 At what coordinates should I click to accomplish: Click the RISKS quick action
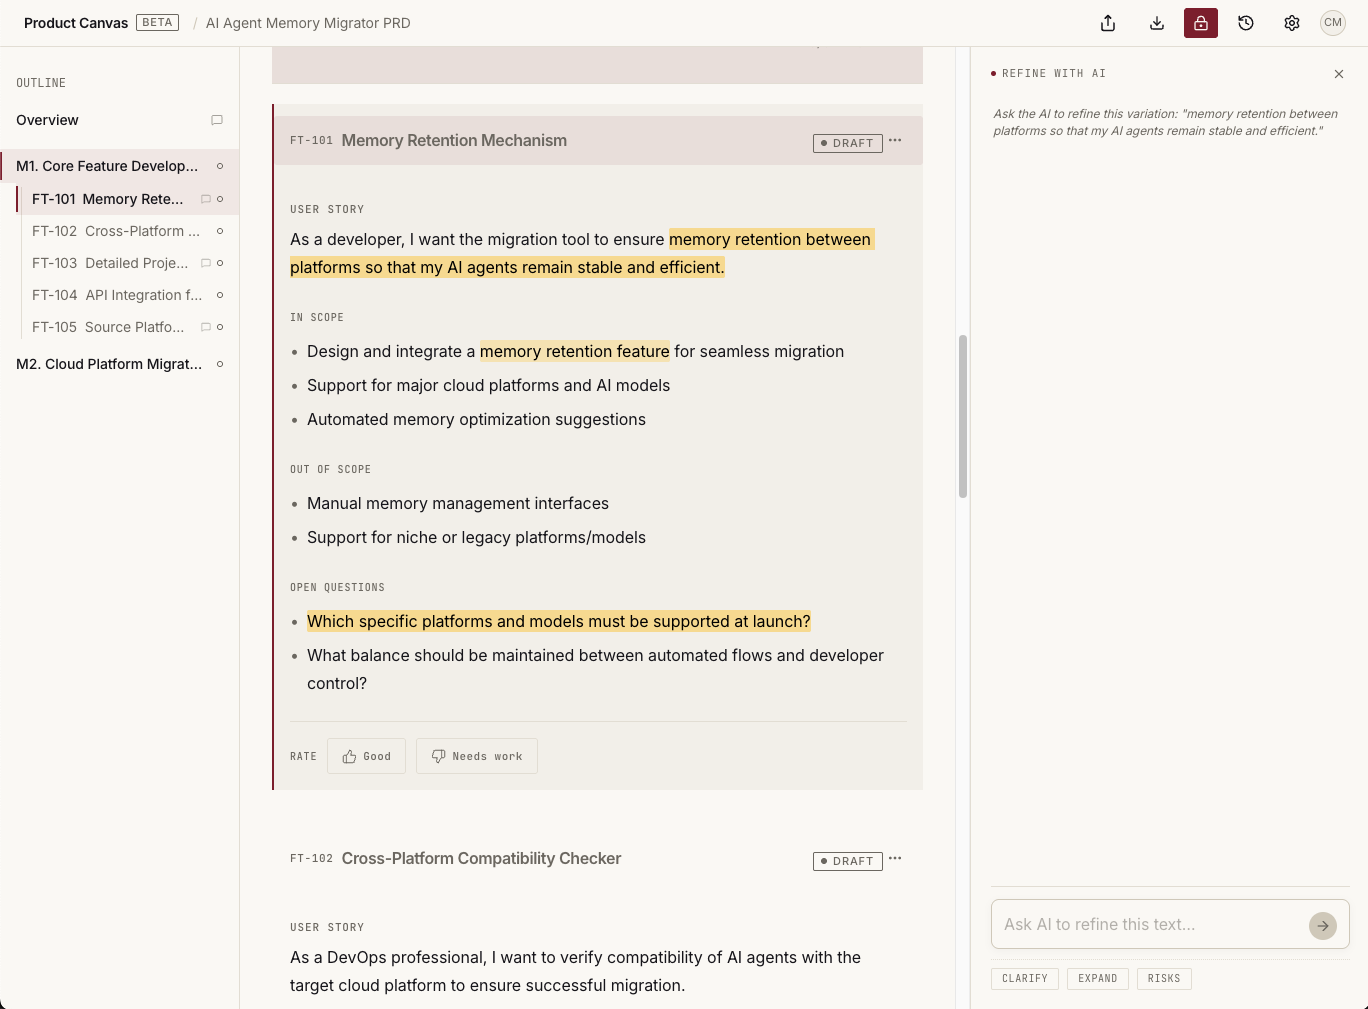click(x=1164, y=979)
